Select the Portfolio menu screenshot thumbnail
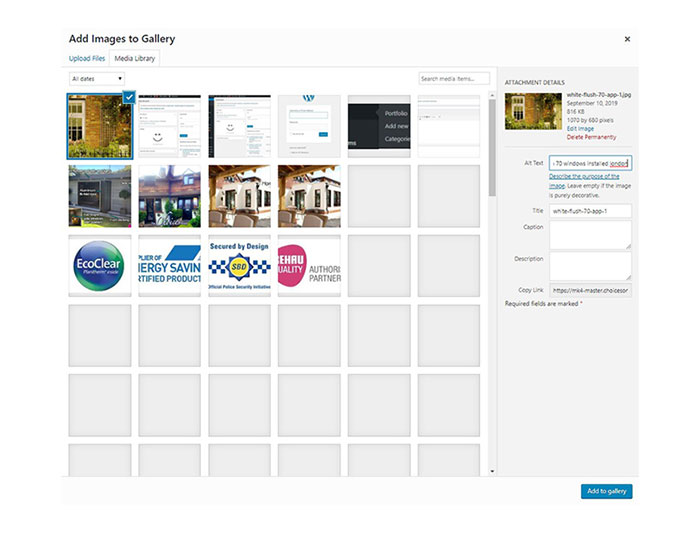 379,126
